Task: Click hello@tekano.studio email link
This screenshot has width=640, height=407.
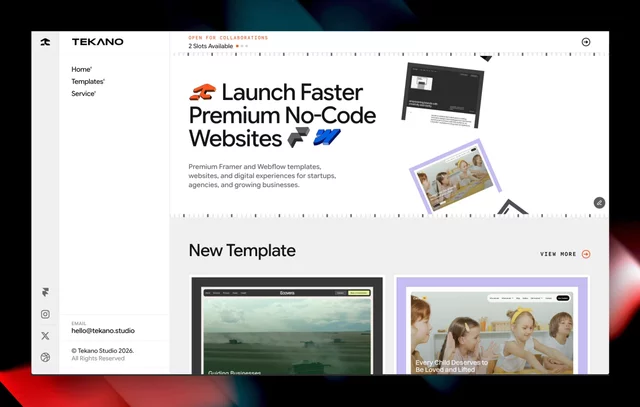Action: [103, 331]
